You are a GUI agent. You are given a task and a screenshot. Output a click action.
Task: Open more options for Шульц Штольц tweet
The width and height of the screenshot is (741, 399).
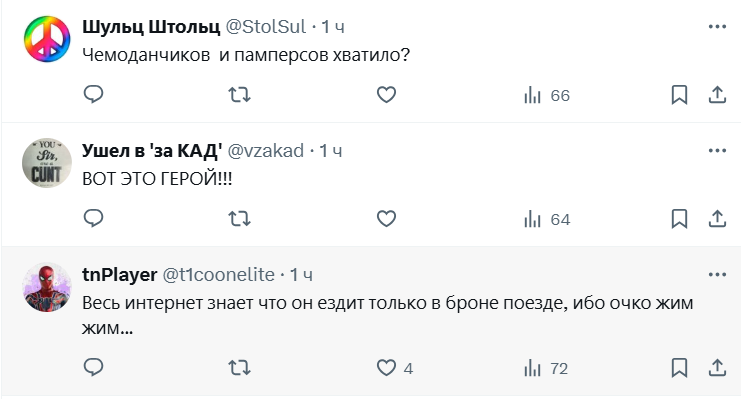717,26
